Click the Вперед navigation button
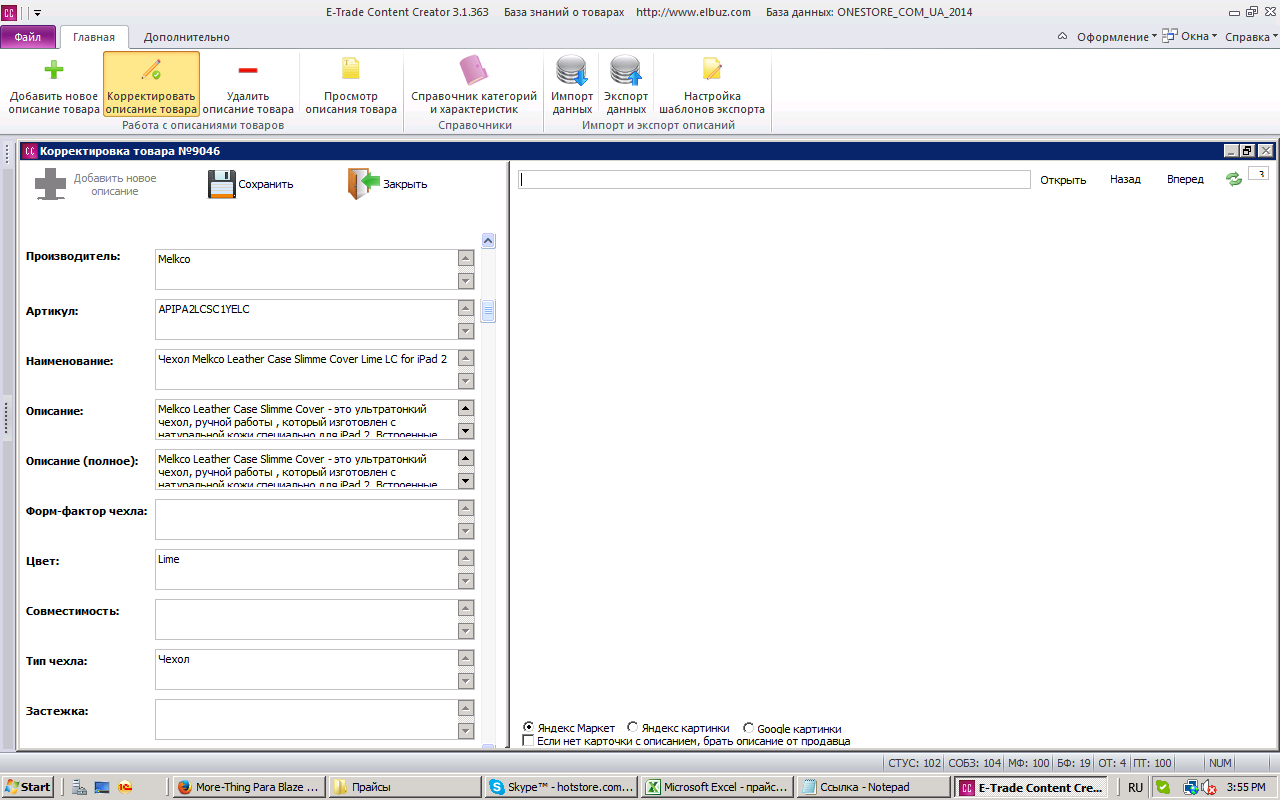Viewport: 1280px width, 800px height. pyautogui.click(x=1185, y=180)
